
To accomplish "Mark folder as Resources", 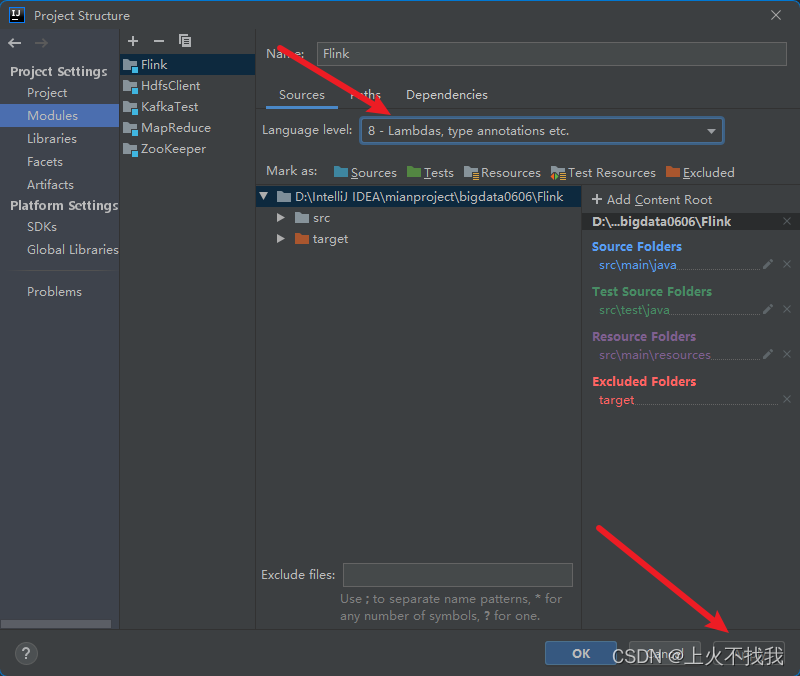I will pyautogui.click(x=502, y=173).
